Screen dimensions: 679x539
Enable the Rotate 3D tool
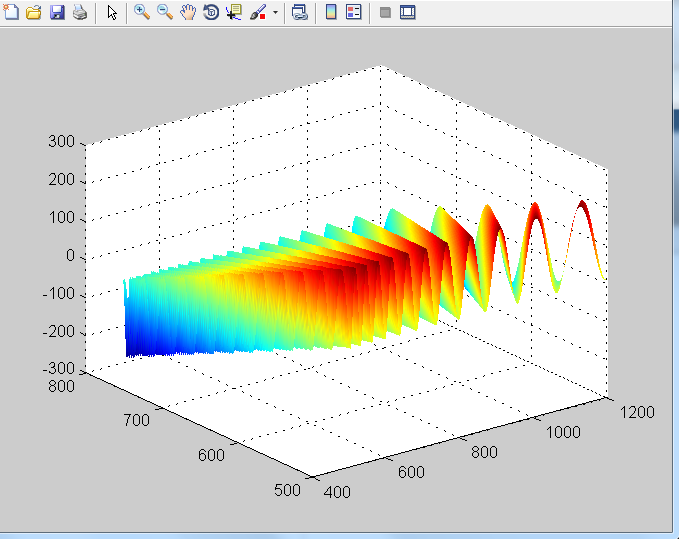(211, 13)
